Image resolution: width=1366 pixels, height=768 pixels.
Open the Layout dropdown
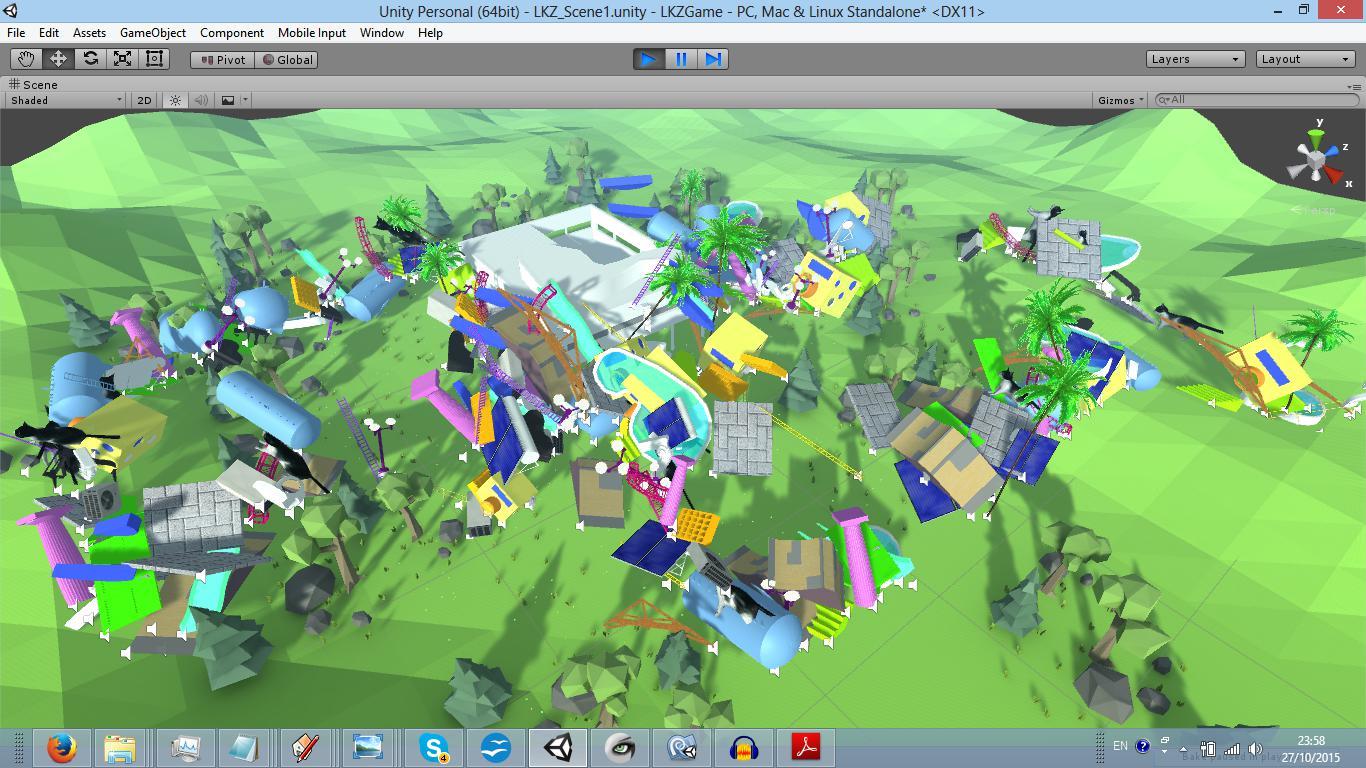(x=1305, y=59)
